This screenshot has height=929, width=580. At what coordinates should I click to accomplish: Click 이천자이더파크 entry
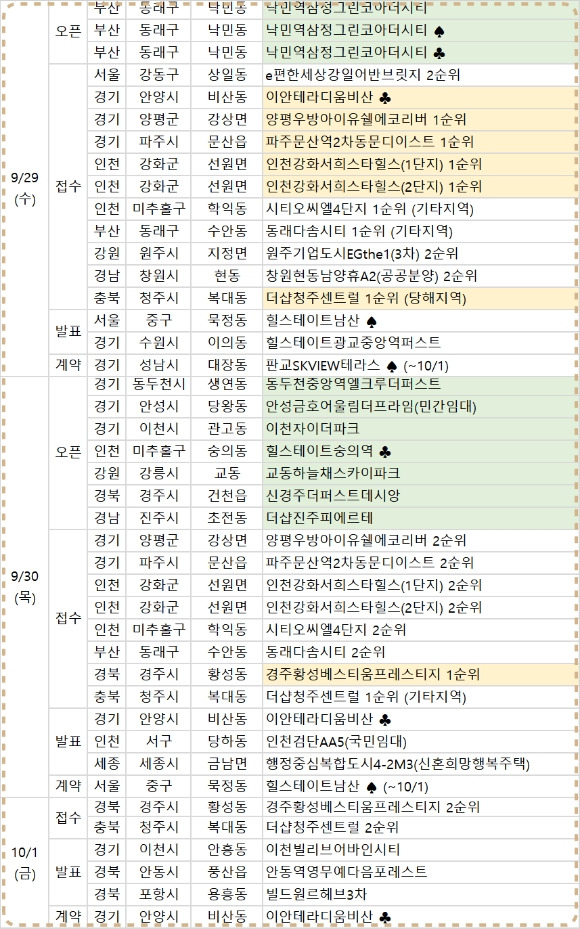312,429
